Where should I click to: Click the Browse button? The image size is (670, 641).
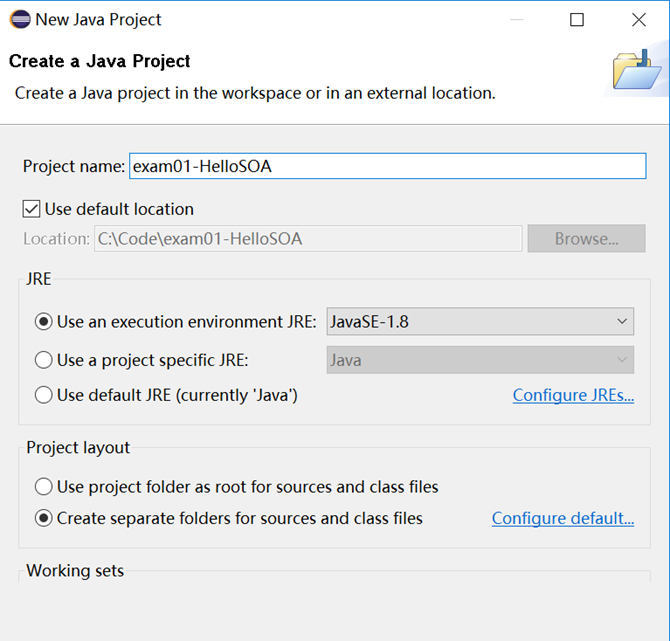(x=586, y=239)
